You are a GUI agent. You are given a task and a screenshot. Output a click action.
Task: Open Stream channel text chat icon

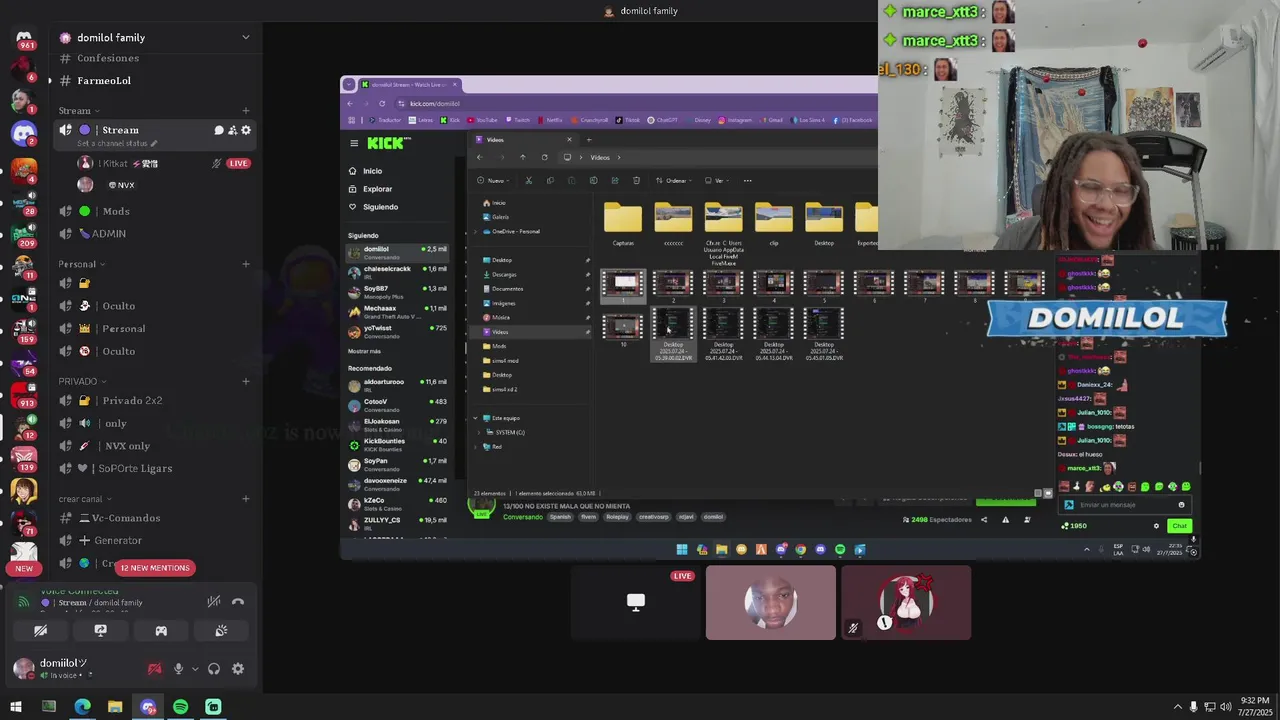[x=219, y=130]
